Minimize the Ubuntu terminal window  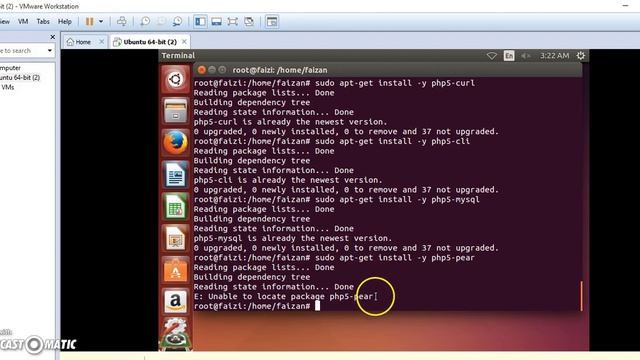212,70
